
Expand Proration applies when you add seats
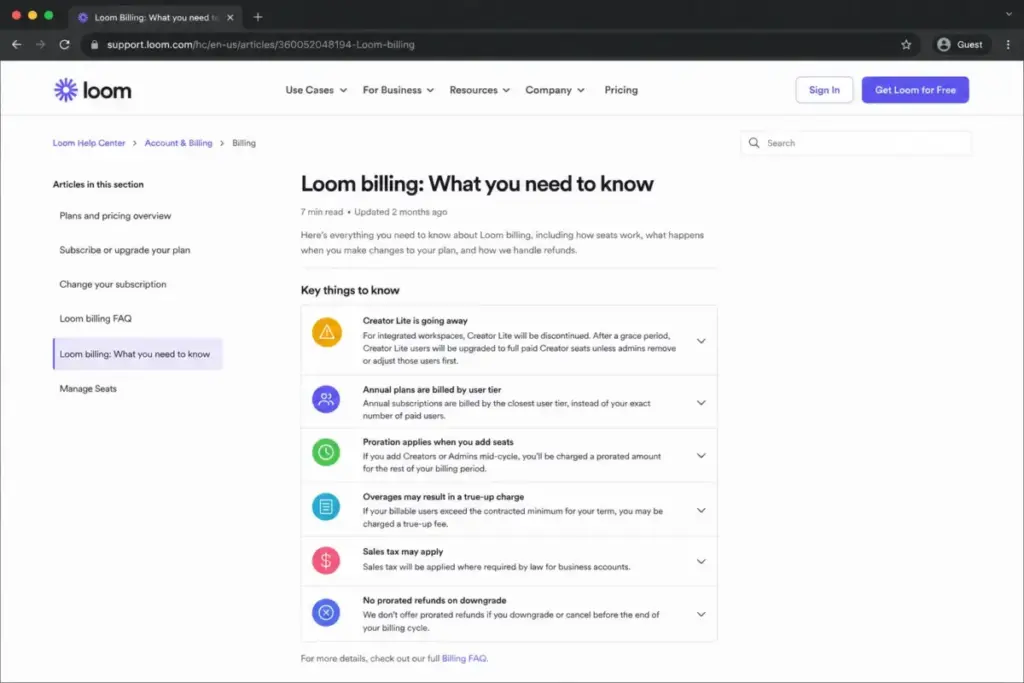coord(701,456)
